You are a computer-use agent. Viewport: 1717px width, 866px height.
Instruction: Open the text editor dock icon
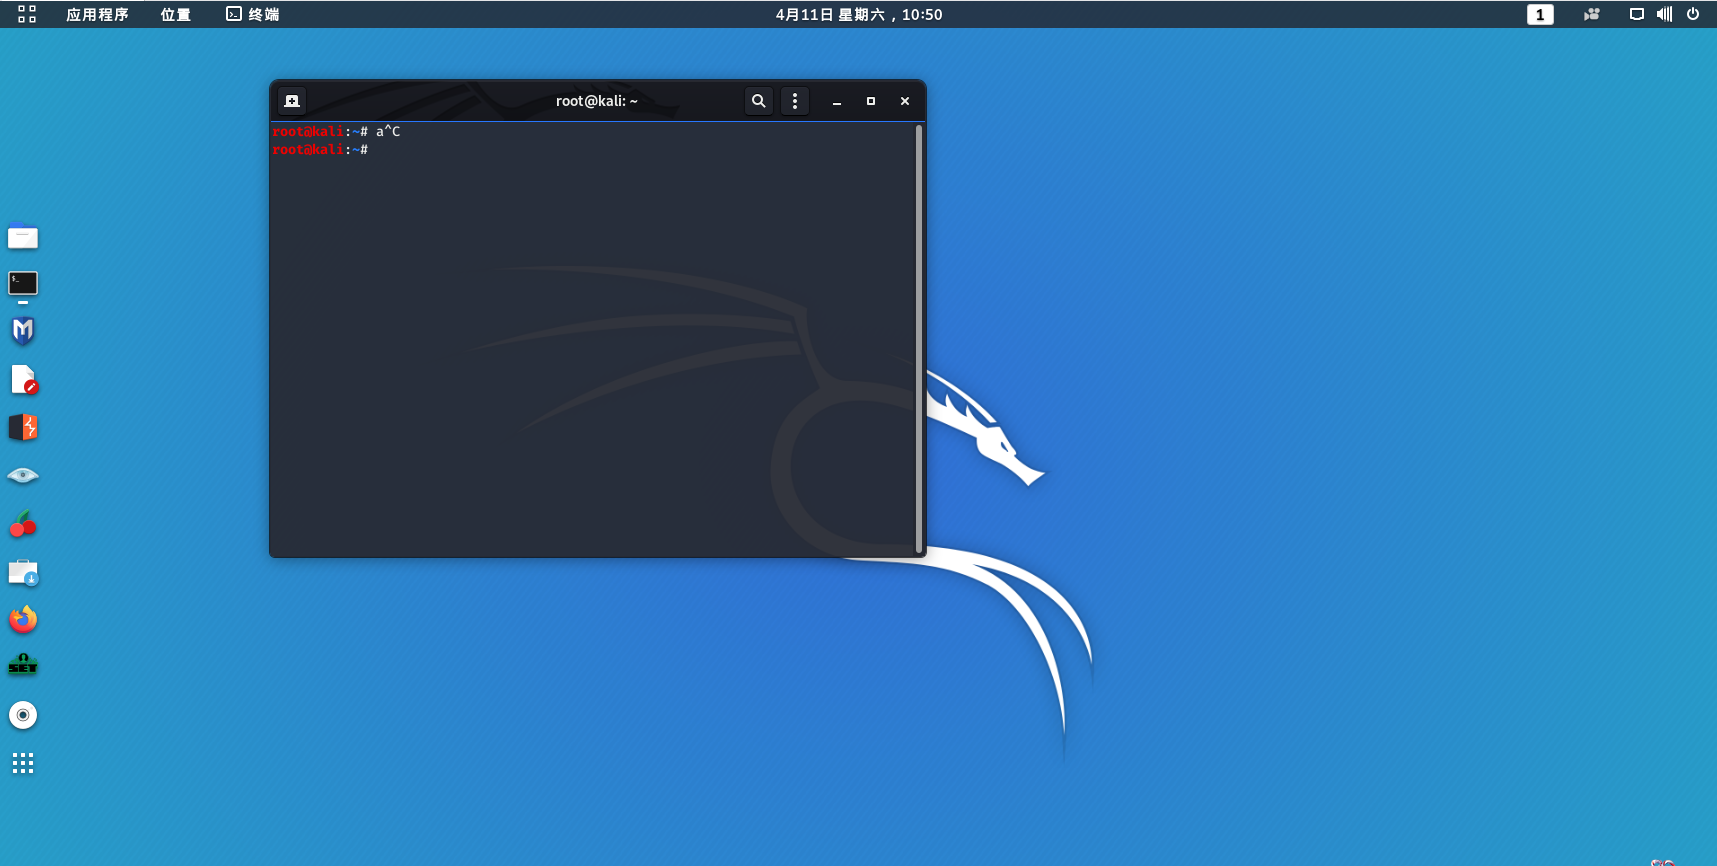pos(23,380)
